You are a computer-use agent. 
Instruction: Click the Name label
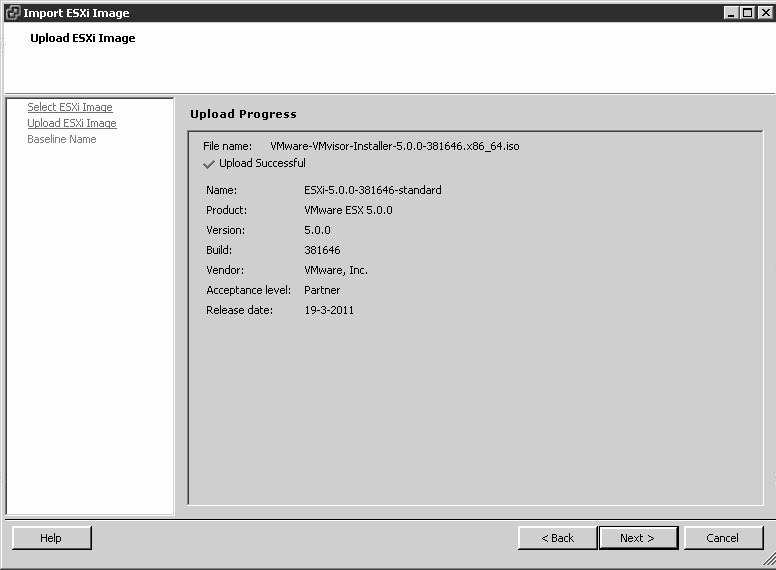(x=222, y=190)
